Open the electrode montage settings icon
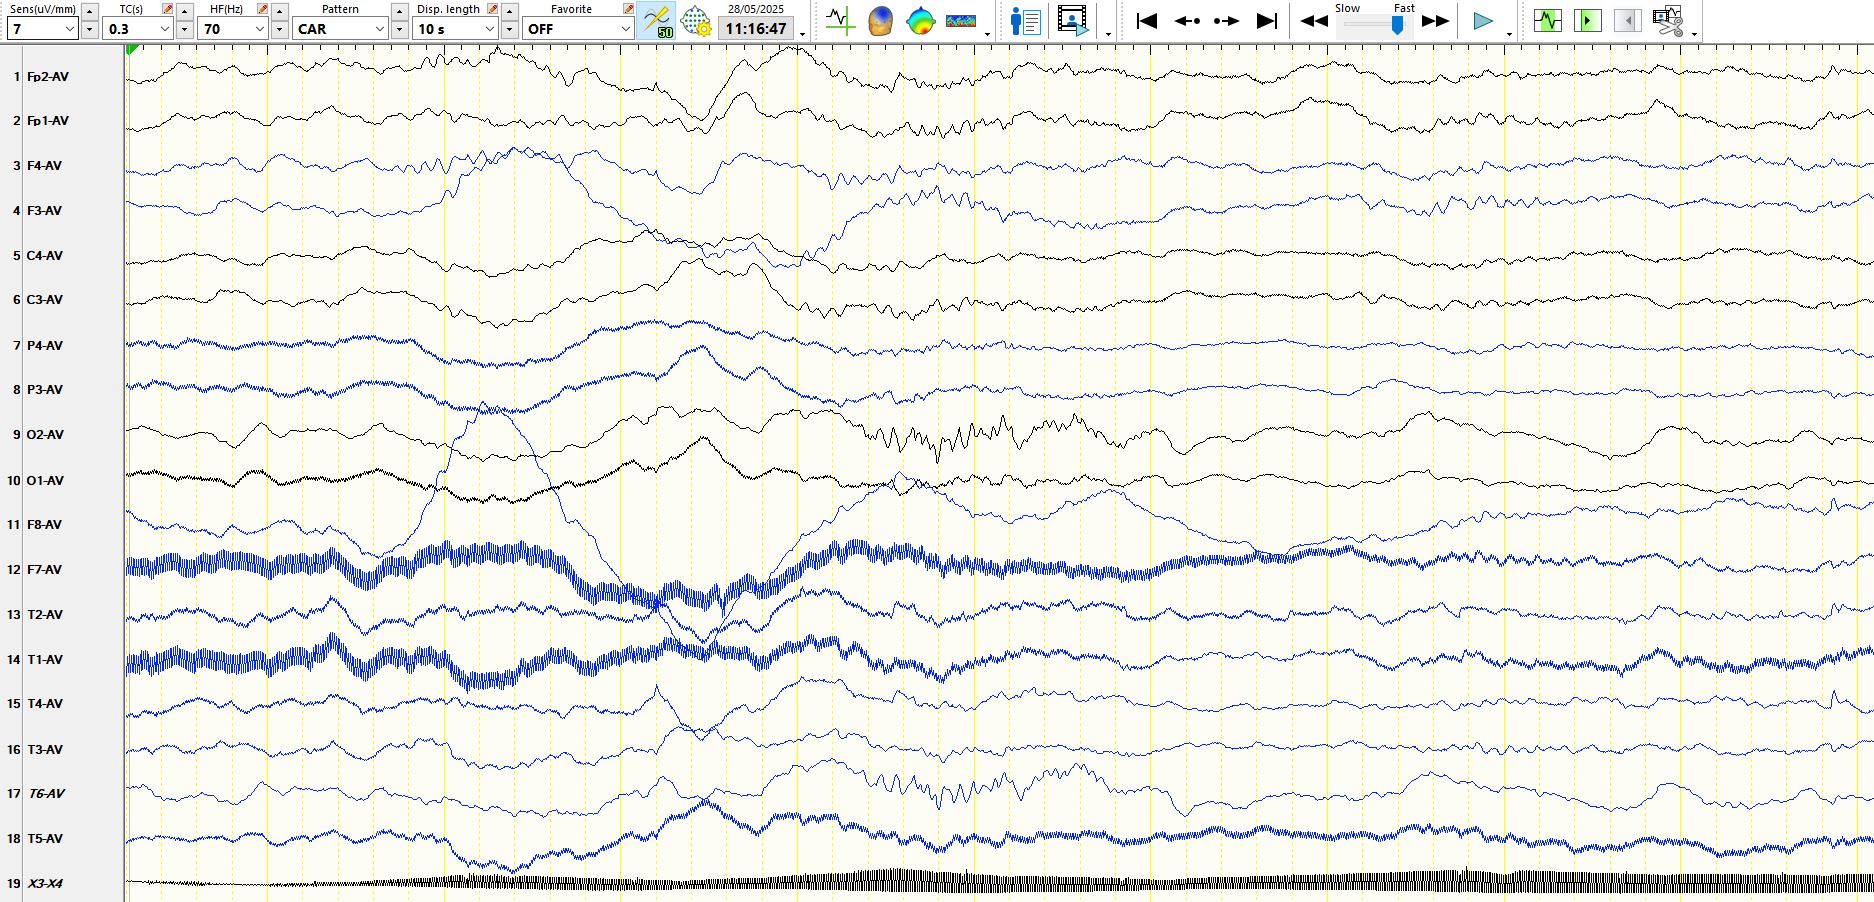 [x=696, y=21]
